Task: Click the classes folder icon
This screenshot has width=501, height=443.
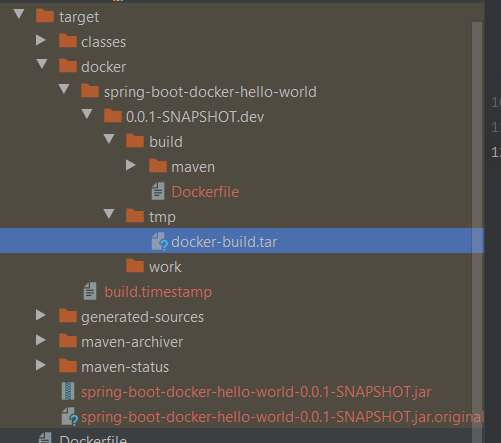Action: tap(68, 41)
